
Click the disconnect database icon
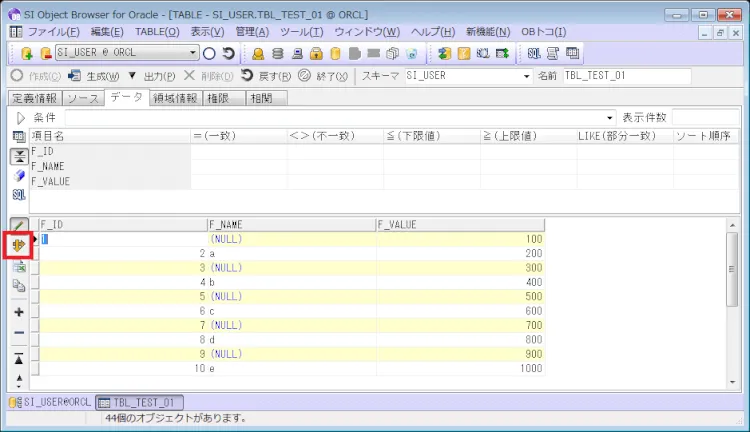(46, 53)
